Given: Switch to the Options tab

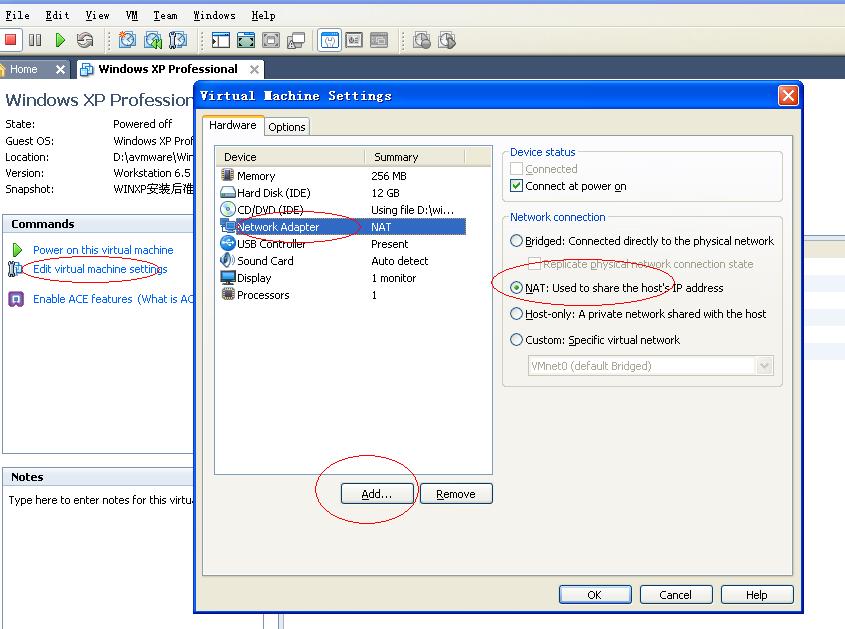Looking at the screenshot, I should [x=287, y=127].
